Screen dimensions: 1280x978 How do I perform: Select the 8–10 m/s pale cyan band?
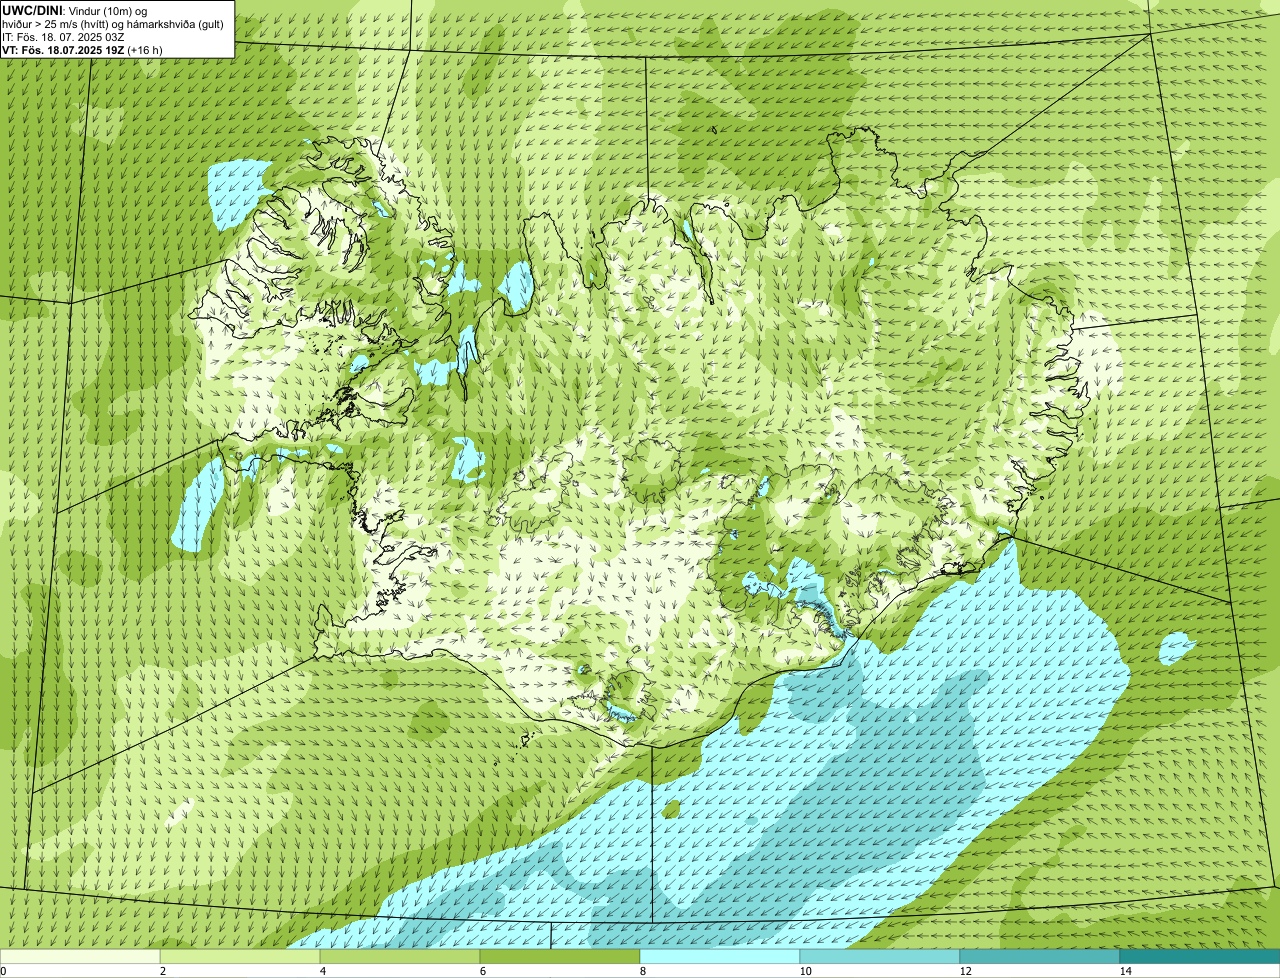(720, 956)
